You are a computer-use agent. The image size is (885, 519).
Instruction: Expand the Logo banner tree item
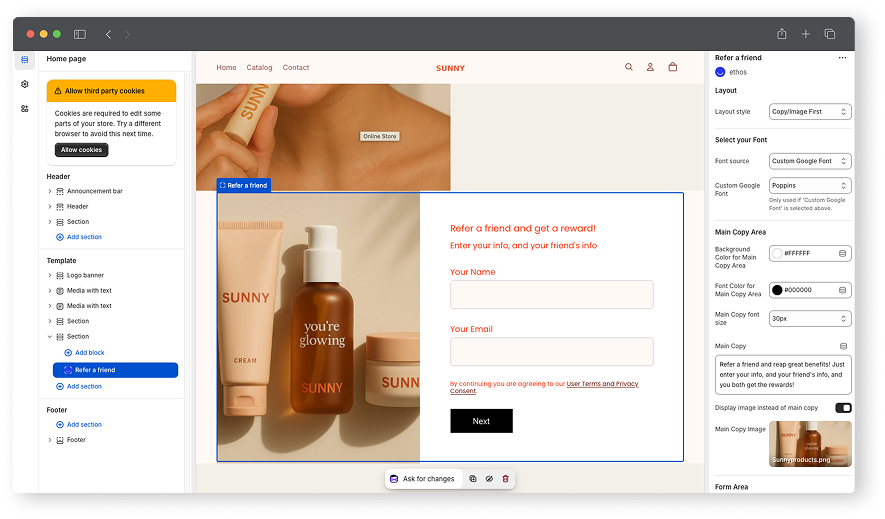tap(50, 275)
